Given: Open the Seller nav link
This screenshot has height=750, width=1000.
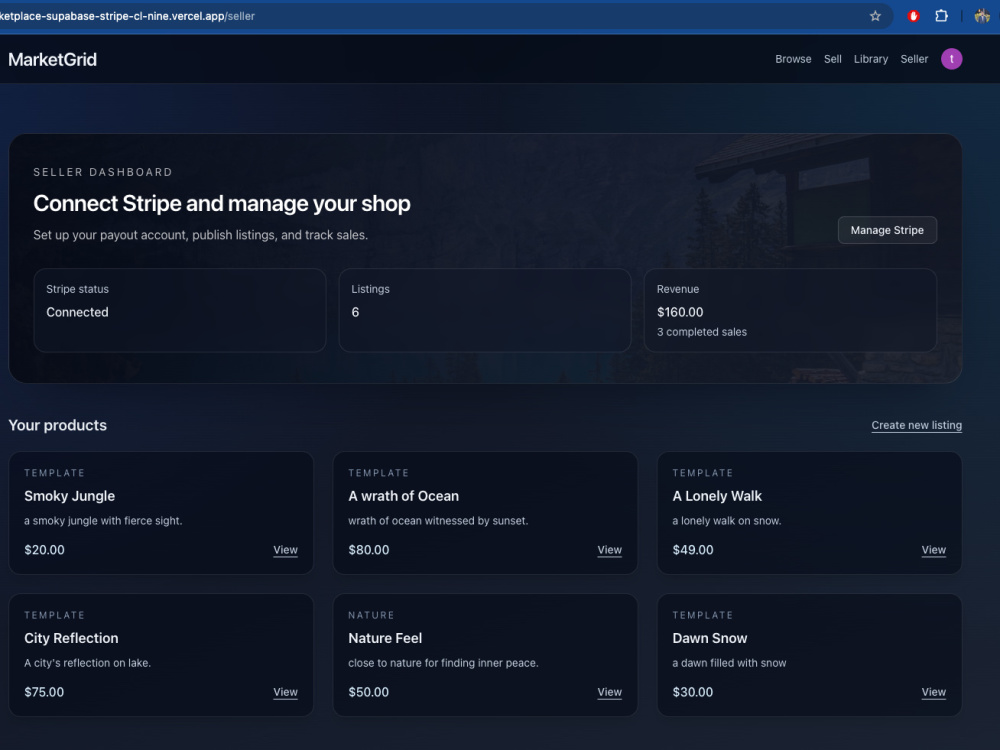Looking at the screenshot, I should 914,59.
